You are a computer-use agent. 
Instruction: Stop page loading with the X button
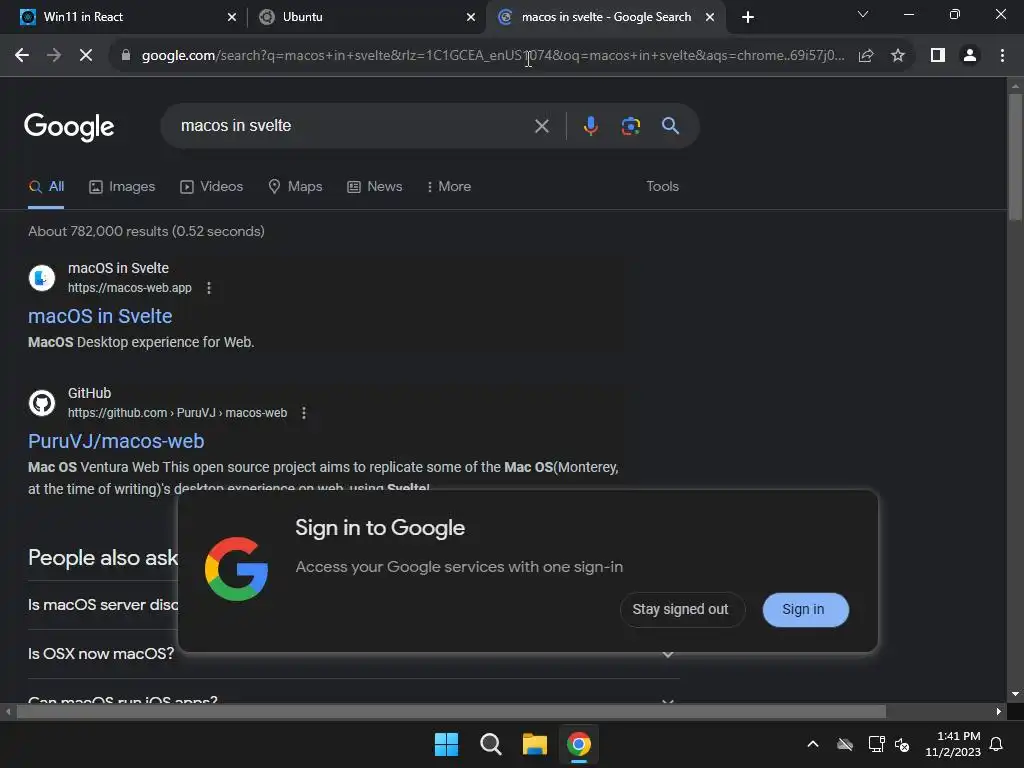pyautogui.click(x=86, y=56)
